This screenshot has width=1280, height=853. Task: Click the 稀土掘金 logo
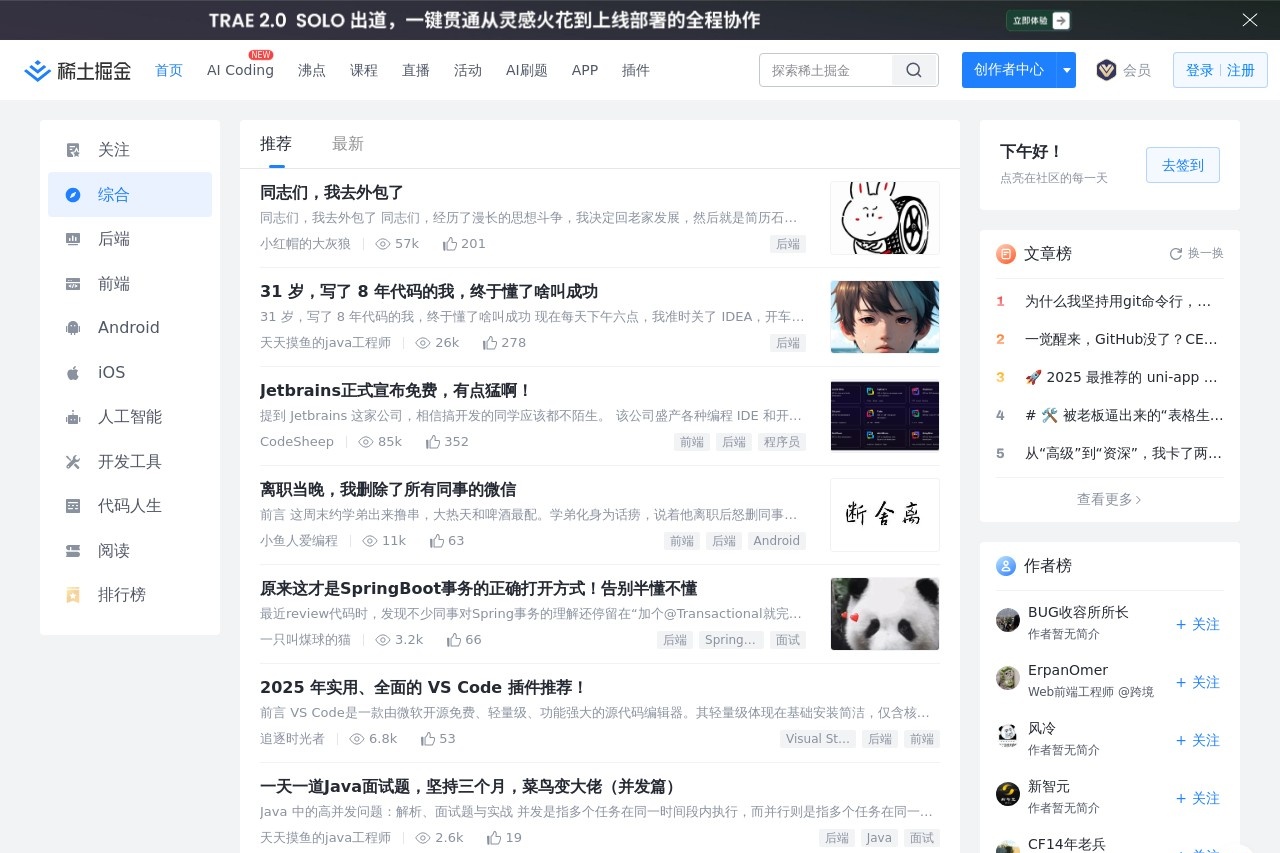pos(78,70)
